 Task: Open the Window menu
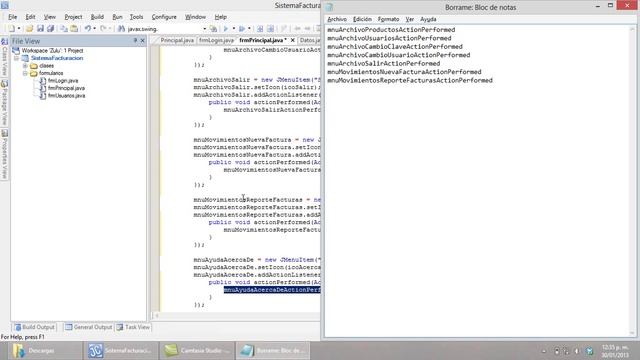(x=196, y=17)
